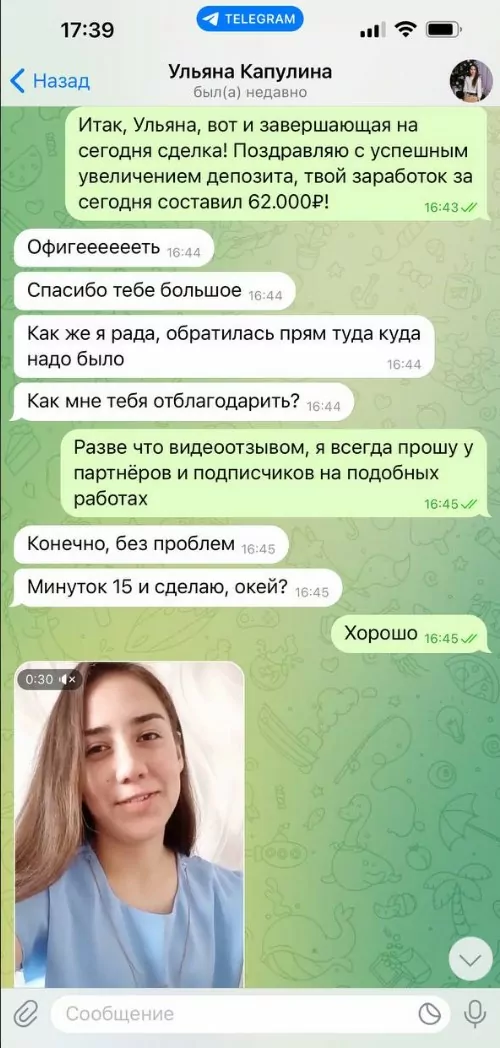
Task: Play the 0:30 video message
Action: click(x=129, y=825)
